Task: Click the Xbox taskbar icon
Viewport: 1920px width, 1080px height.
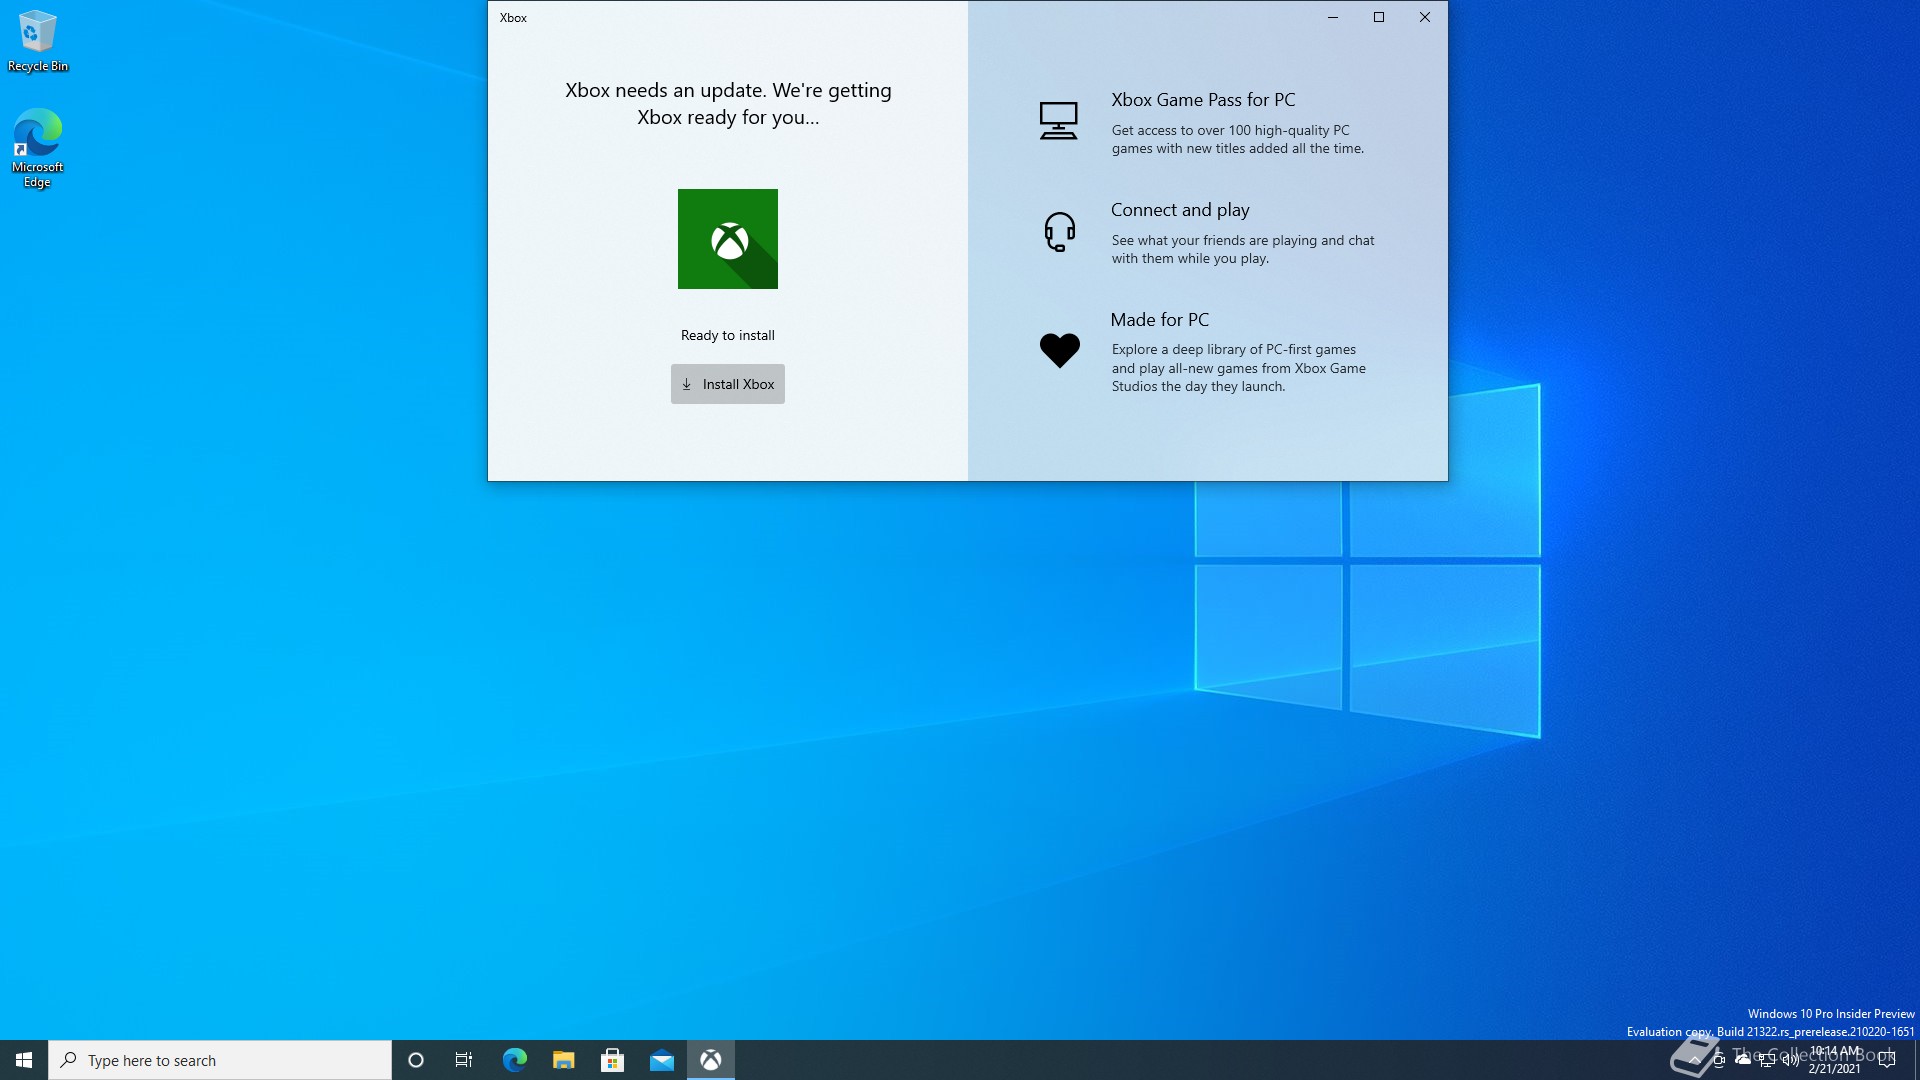Action: pyautogui.click(x=711, y=1060)
